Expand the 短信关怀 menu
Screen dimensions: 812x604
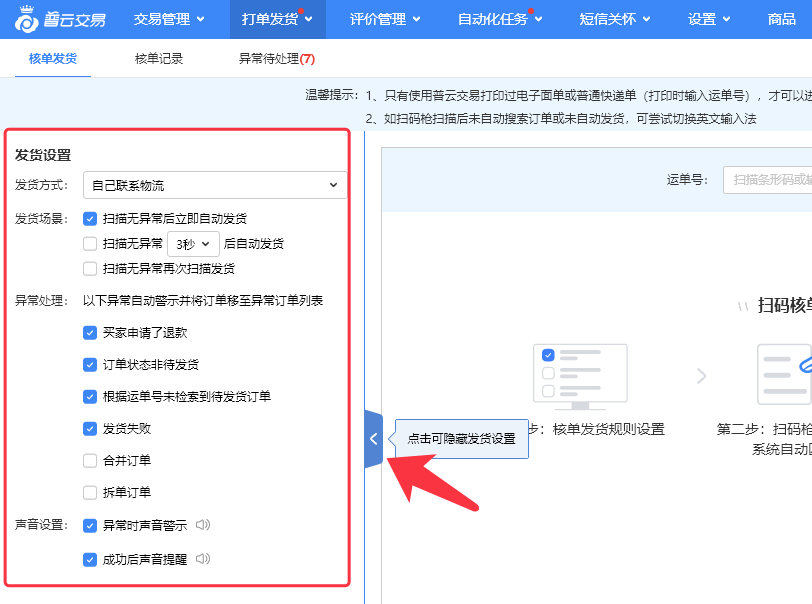615,19
